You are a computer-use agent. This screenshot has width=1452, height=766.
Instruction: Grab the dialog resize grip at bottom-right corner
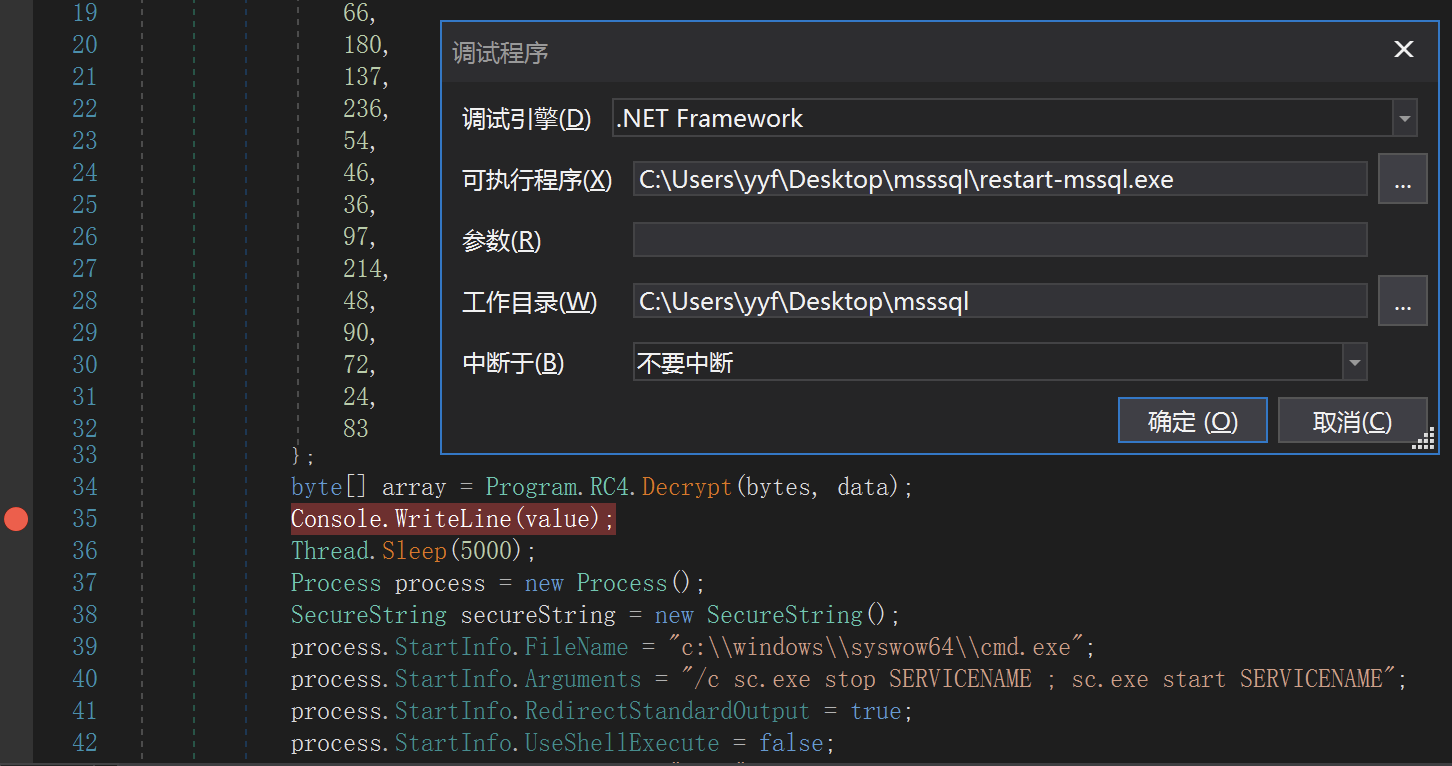1423,439
